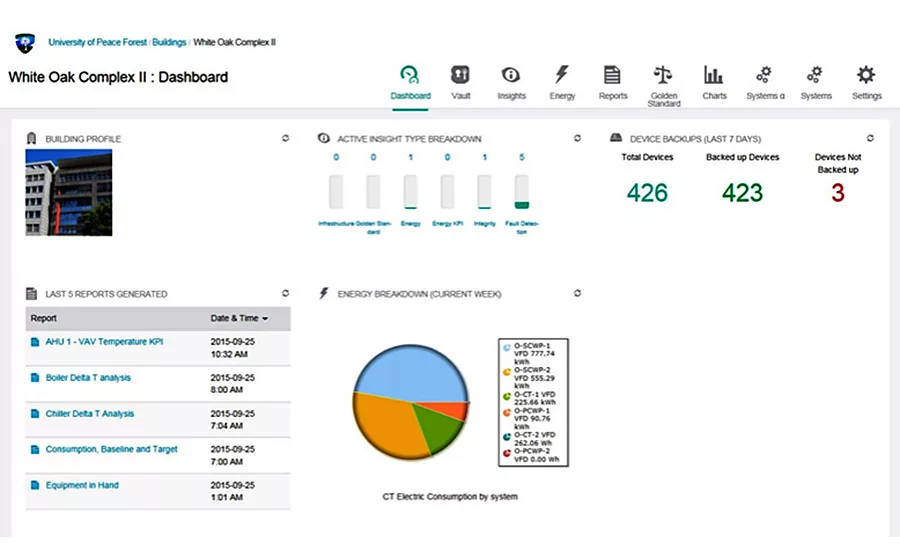Viewport: 900px width, 550px height.
Task: Click O-CT-2 VFD legend entry
Action: tap(534, 439)
